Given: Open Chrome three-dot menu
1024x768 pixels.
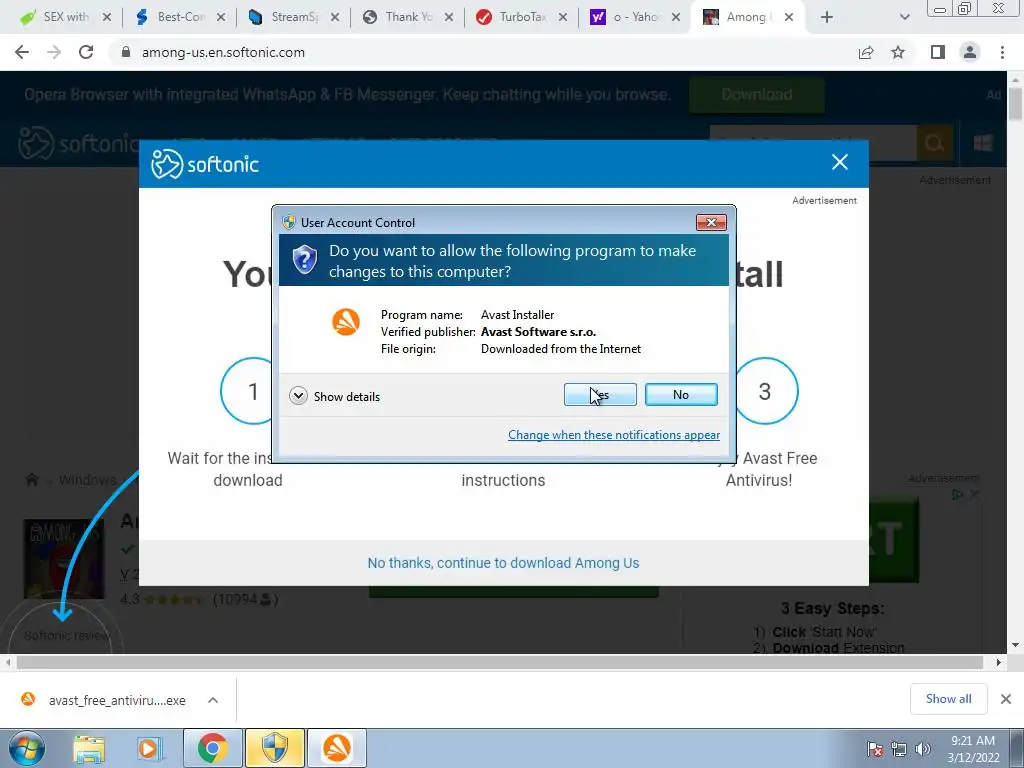Looking at the screenshot, I should tap(1002, 52).
